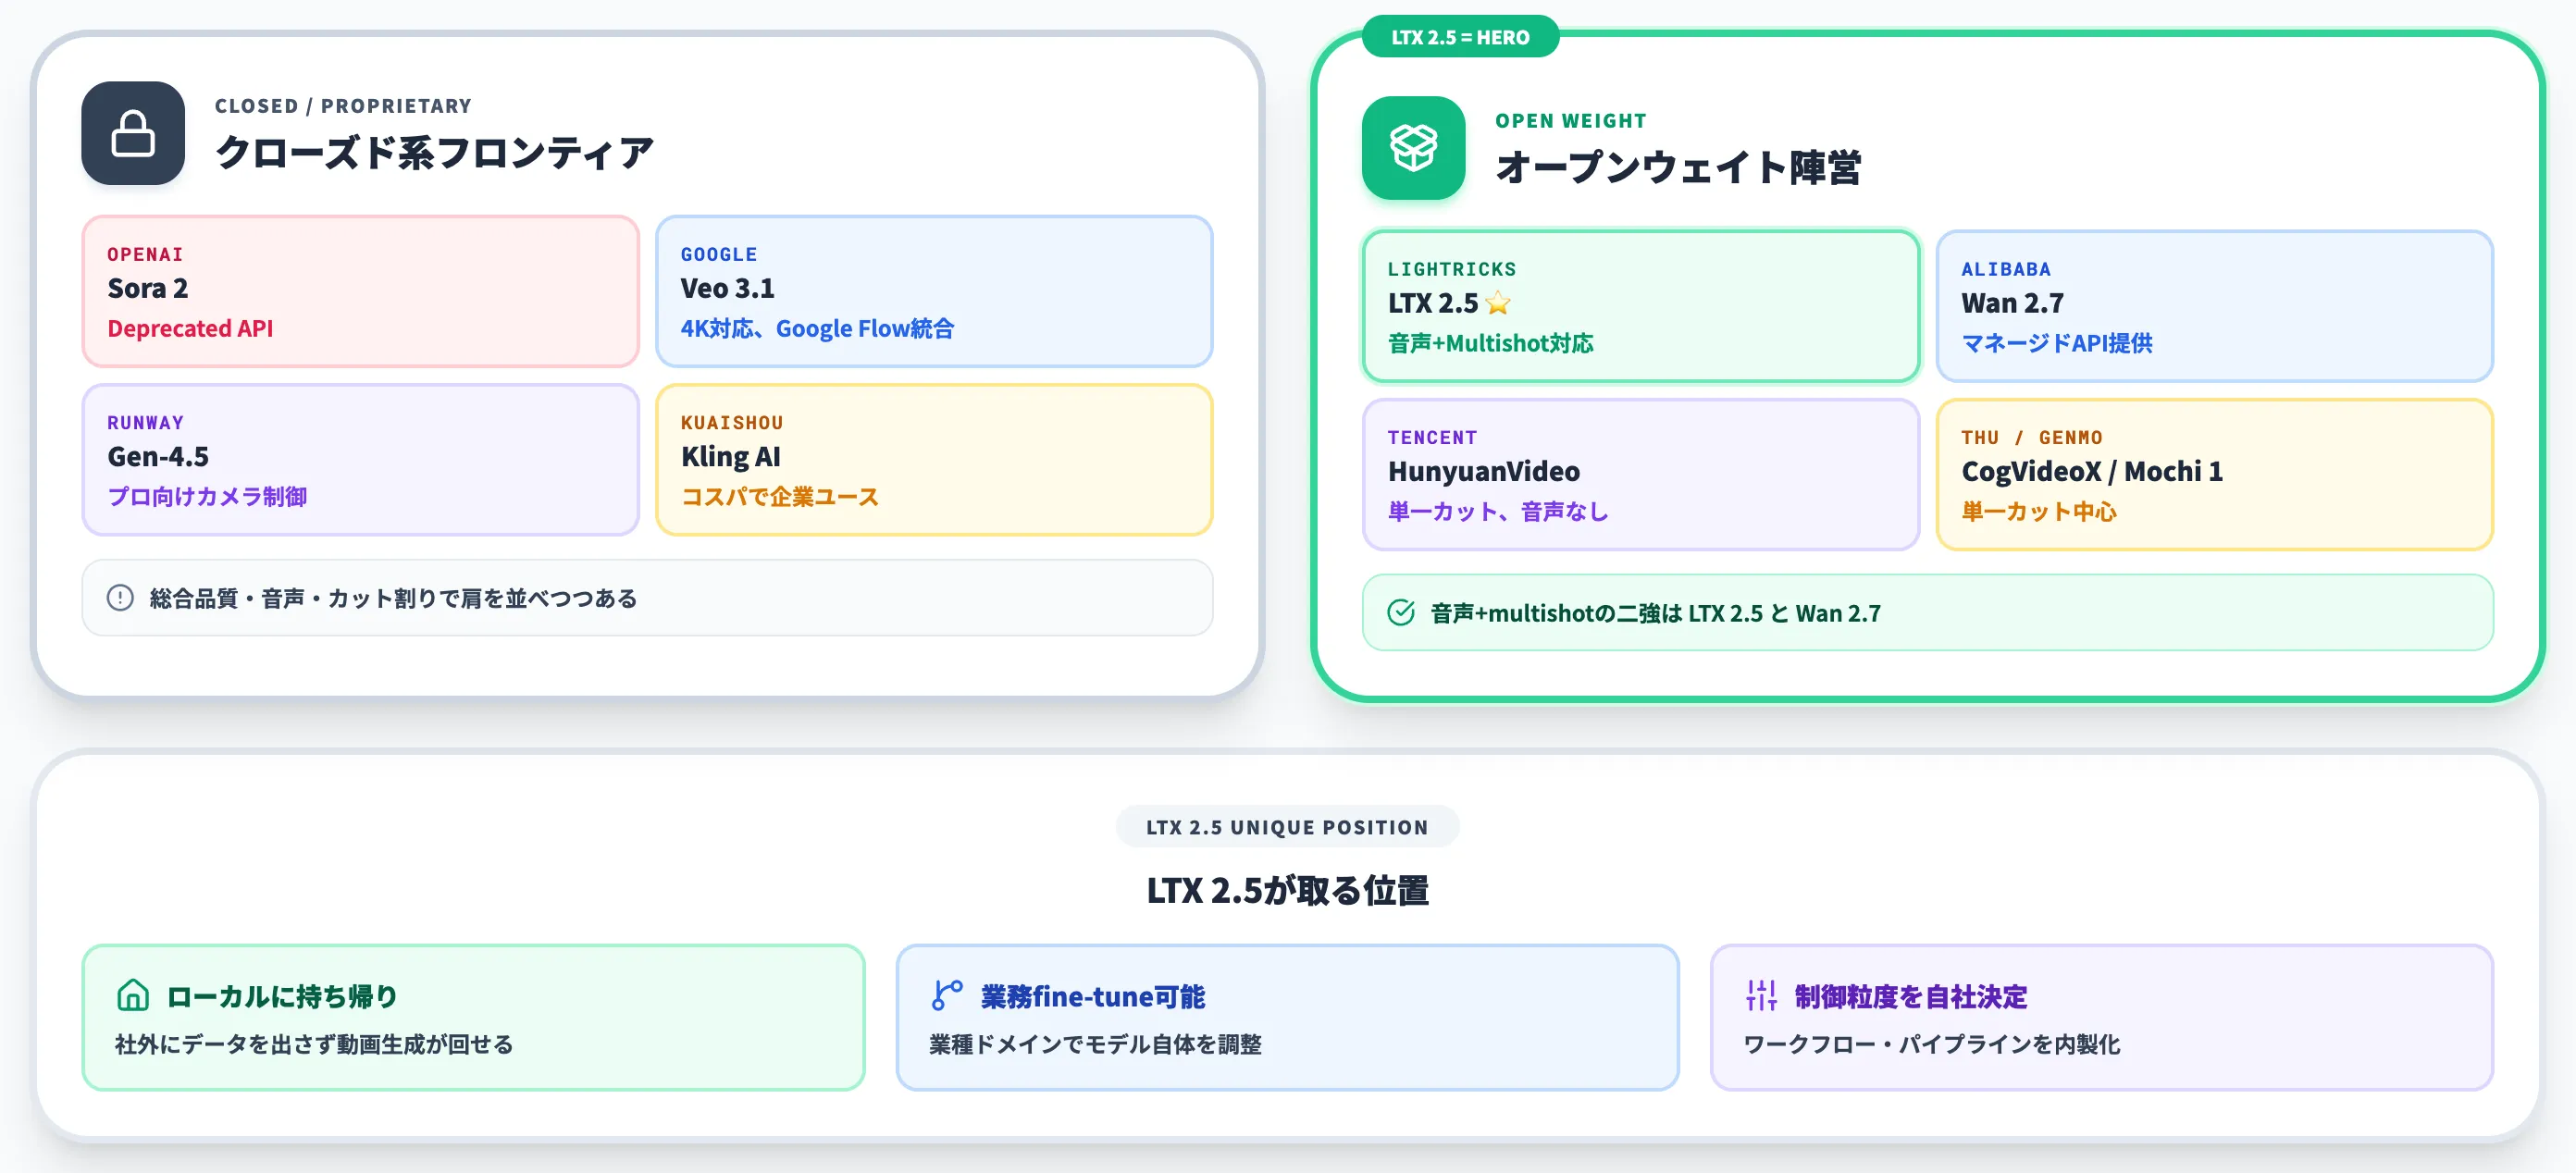Image resolution: width=2576 pixels, height=1173 pixels.
Task: Select the Google Veo 3.1 card
Action: (x=934, y=291)
